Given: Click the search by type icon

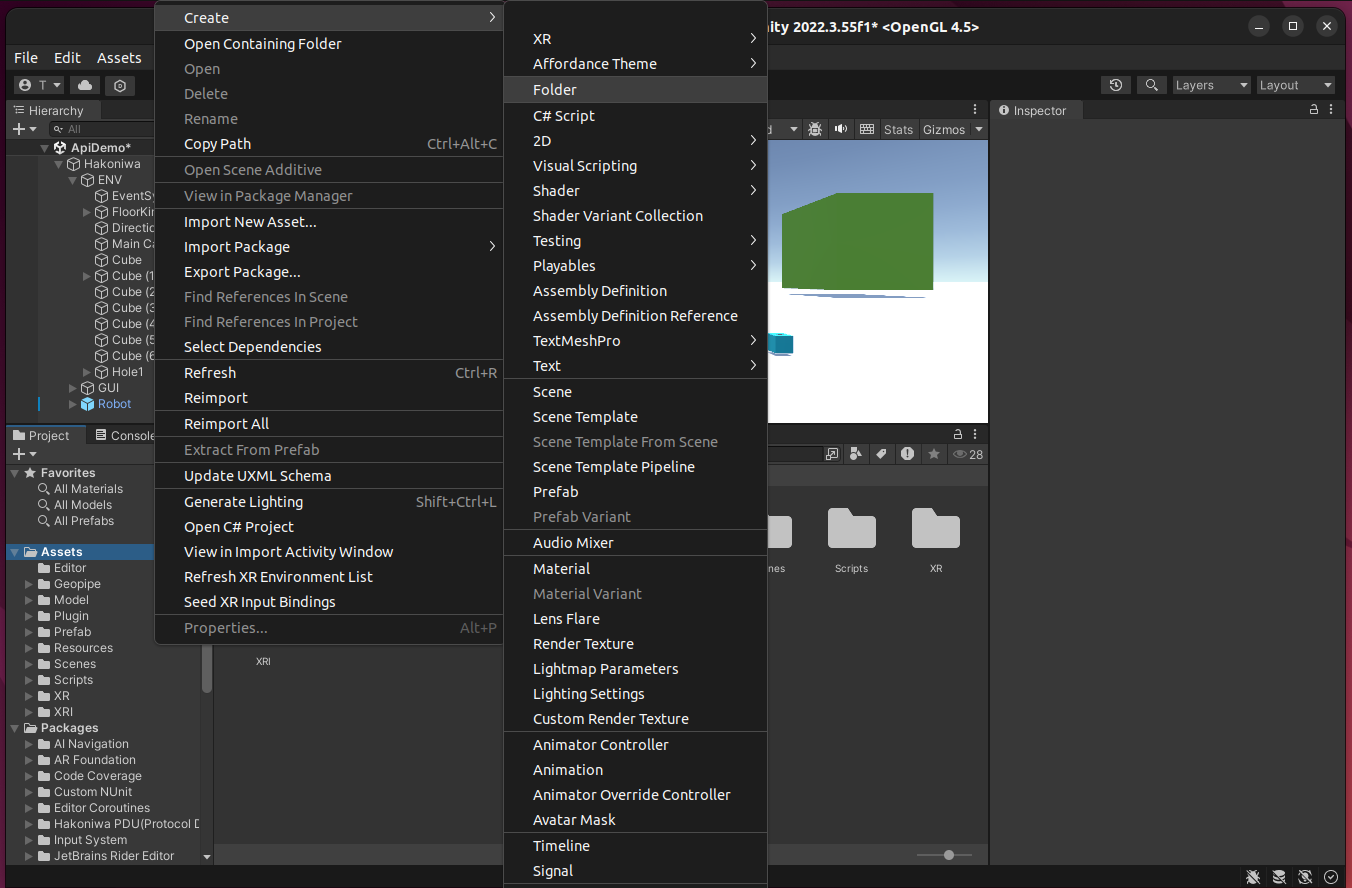Looking at the screenshot, I should click(x=856, y=454).
